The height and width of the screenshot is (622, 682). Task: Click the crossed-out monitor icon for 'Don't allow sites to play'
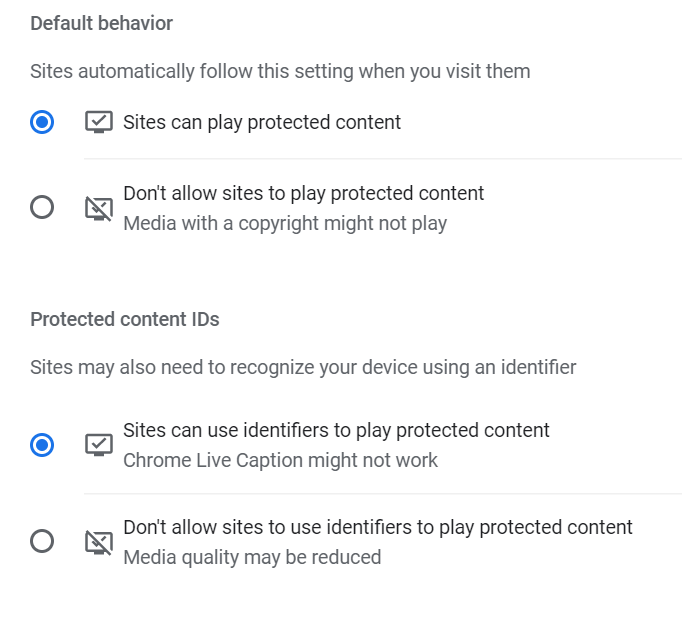point(98,208)
